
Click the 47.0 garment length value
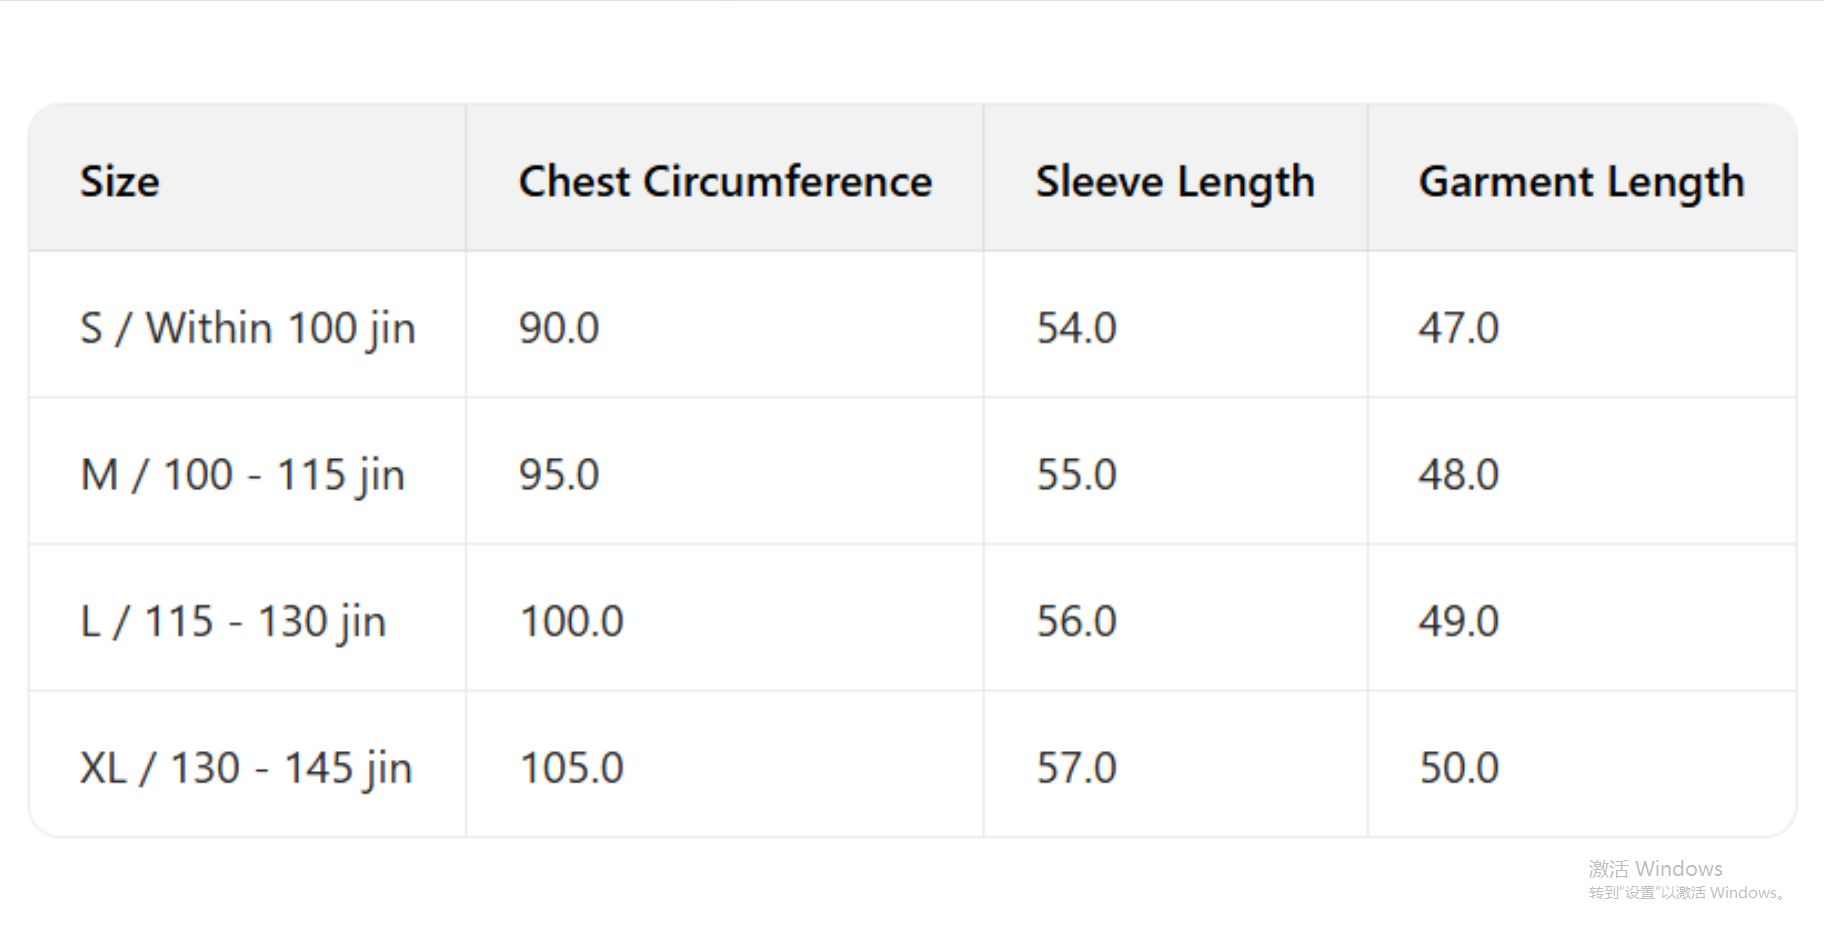1459,328
